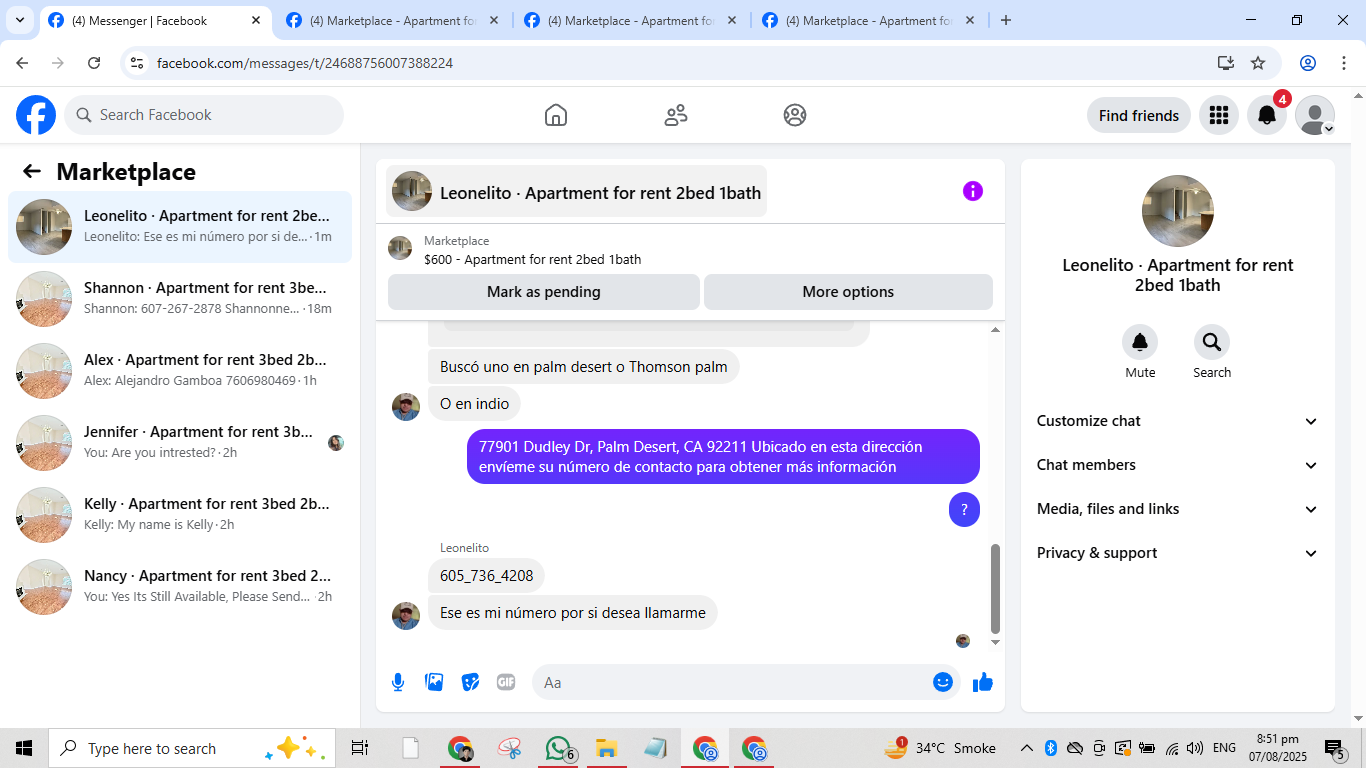Open conversation information purple icon
1366x768 pixels.
973,191
